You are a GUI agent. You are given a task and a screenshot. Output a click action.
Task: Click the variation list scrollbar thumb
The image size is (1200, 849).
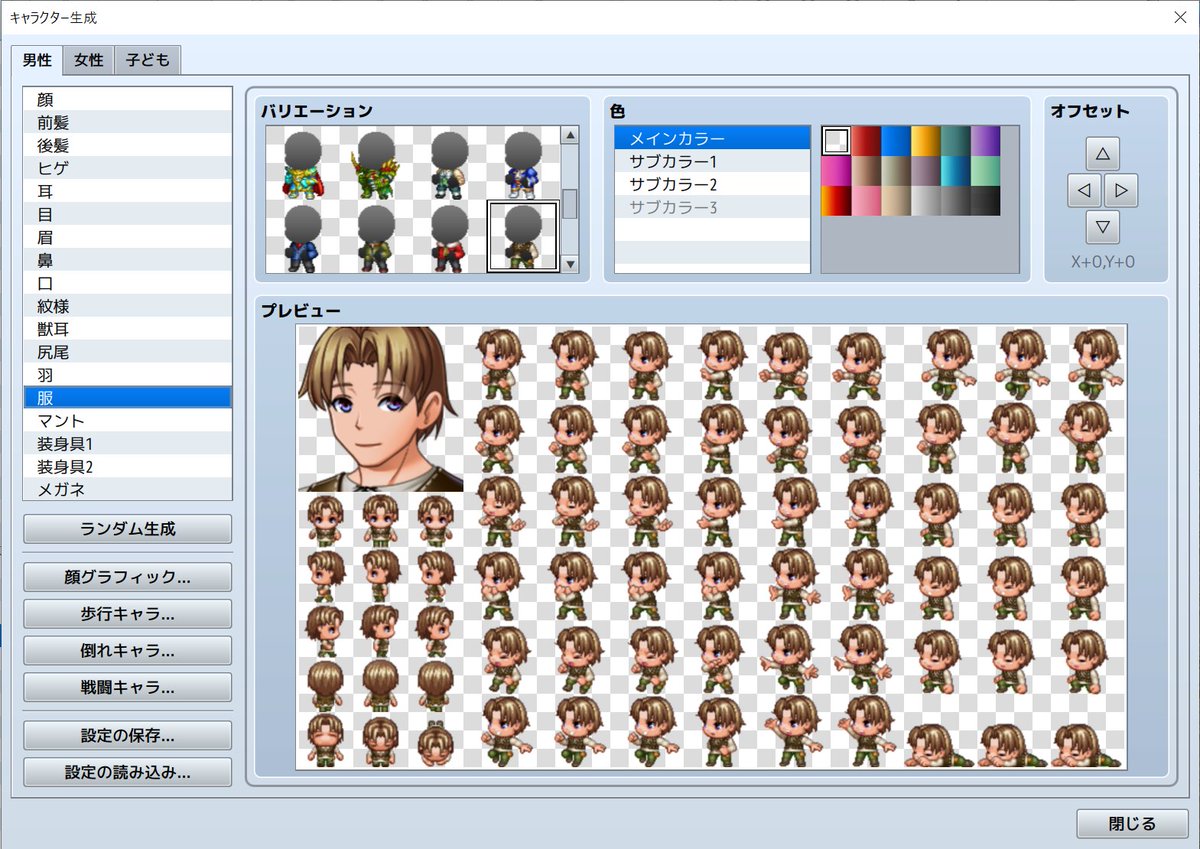click(x=570, y=204)
